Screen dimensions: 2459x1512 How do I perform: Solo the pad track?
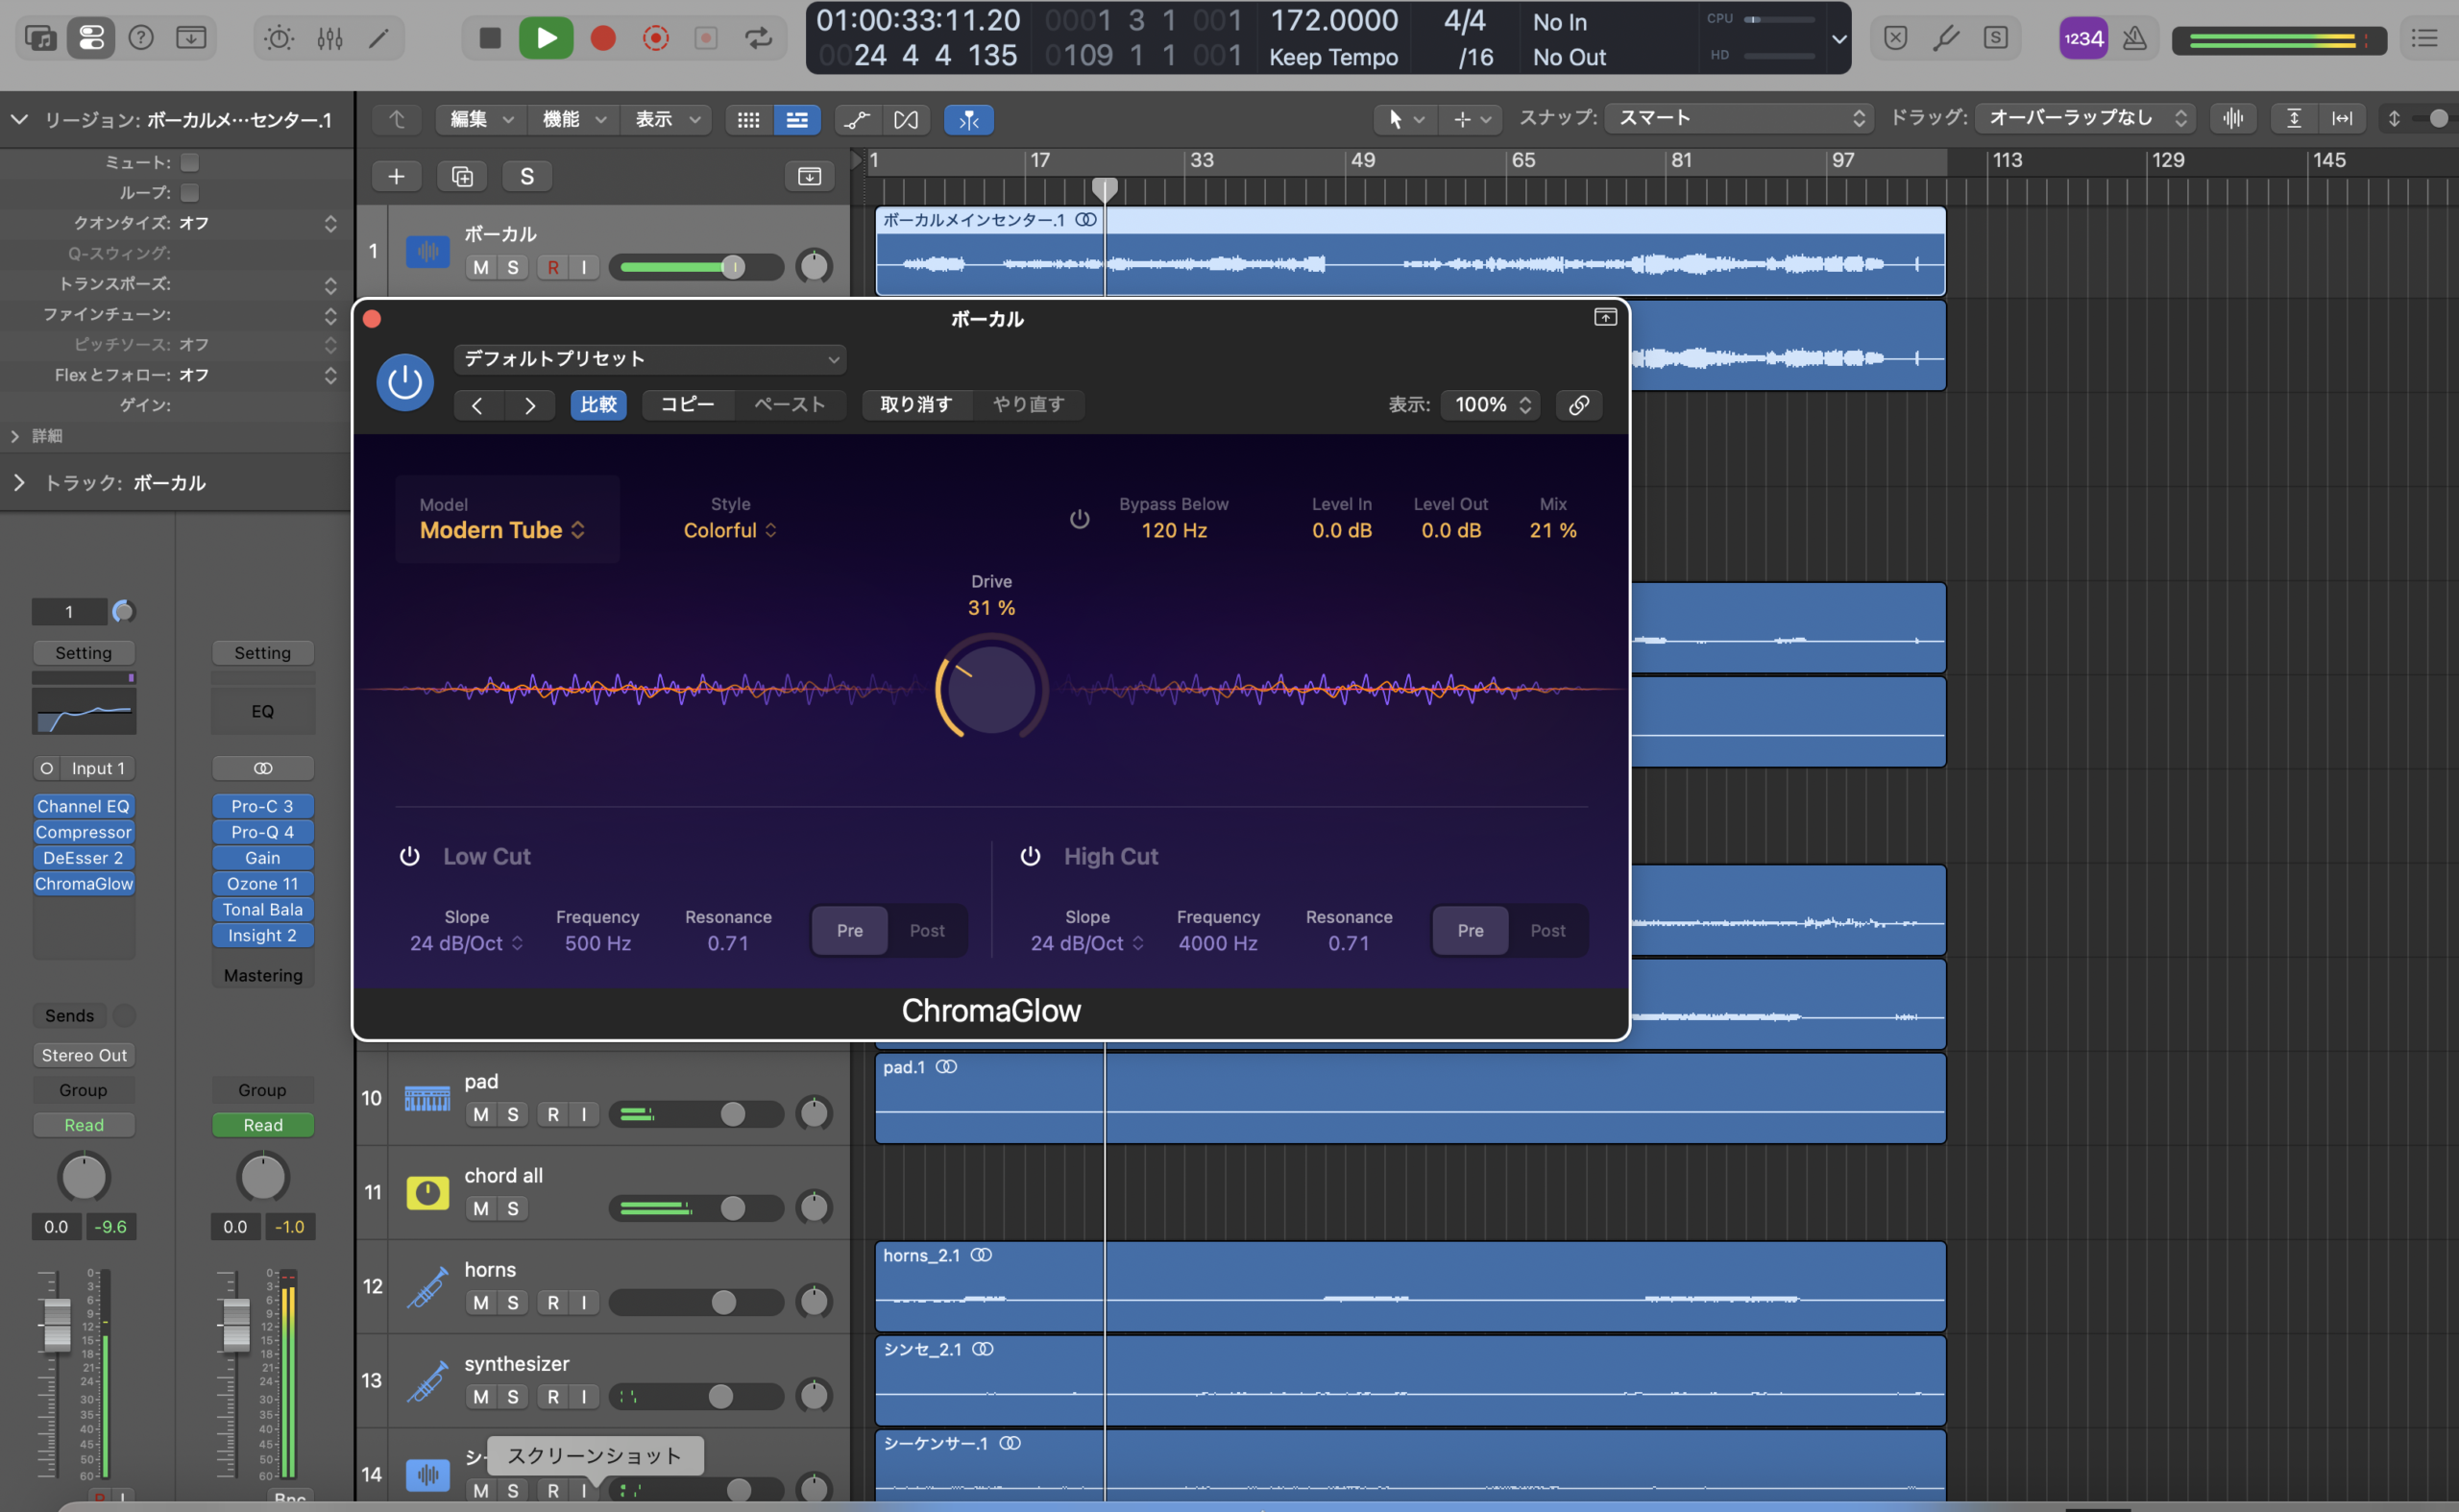coord(513,1114)
